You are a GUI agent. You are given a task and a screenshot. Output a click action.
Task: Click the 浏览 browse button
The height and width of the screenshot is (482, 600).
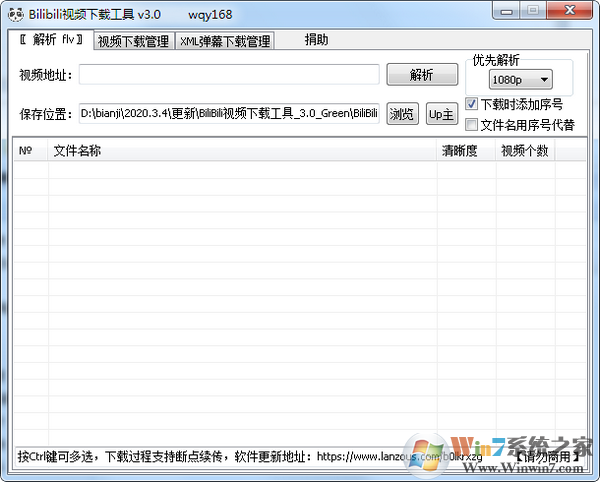click(x=402, y=114)
